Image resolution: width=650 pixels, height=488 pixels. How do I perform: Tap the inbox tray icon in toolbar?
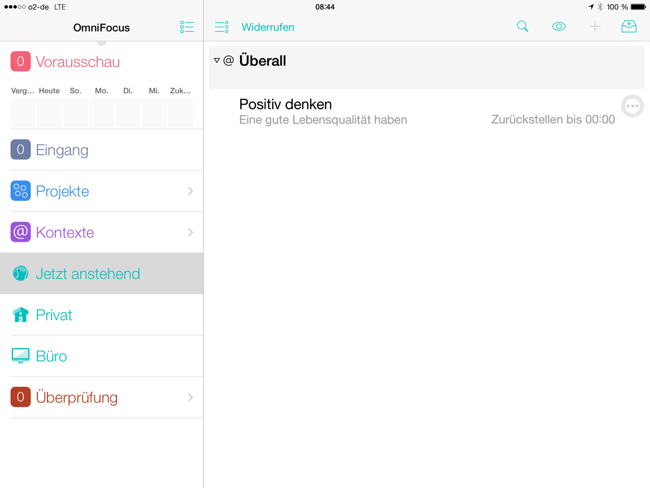[629, 27]
